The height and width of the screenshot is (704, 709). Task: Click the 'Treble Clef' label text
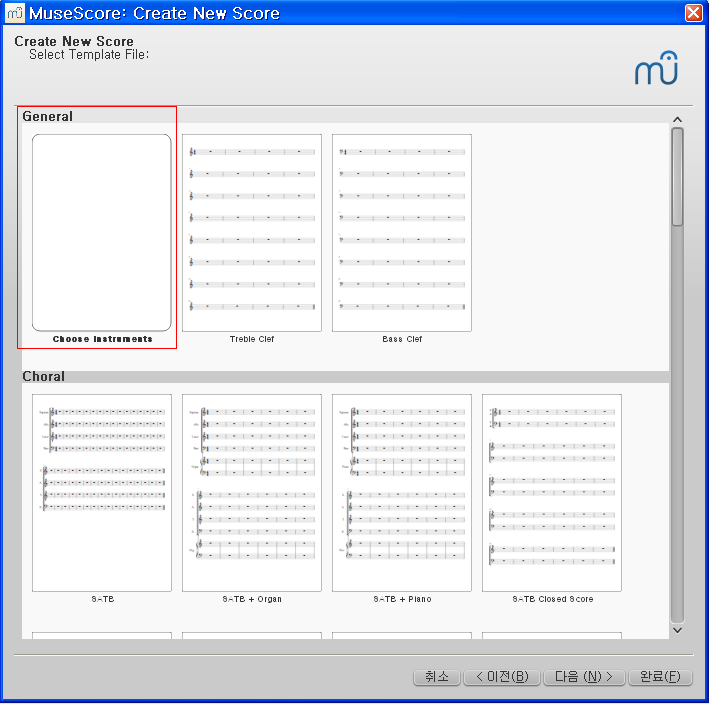click(x=252, y=339)
